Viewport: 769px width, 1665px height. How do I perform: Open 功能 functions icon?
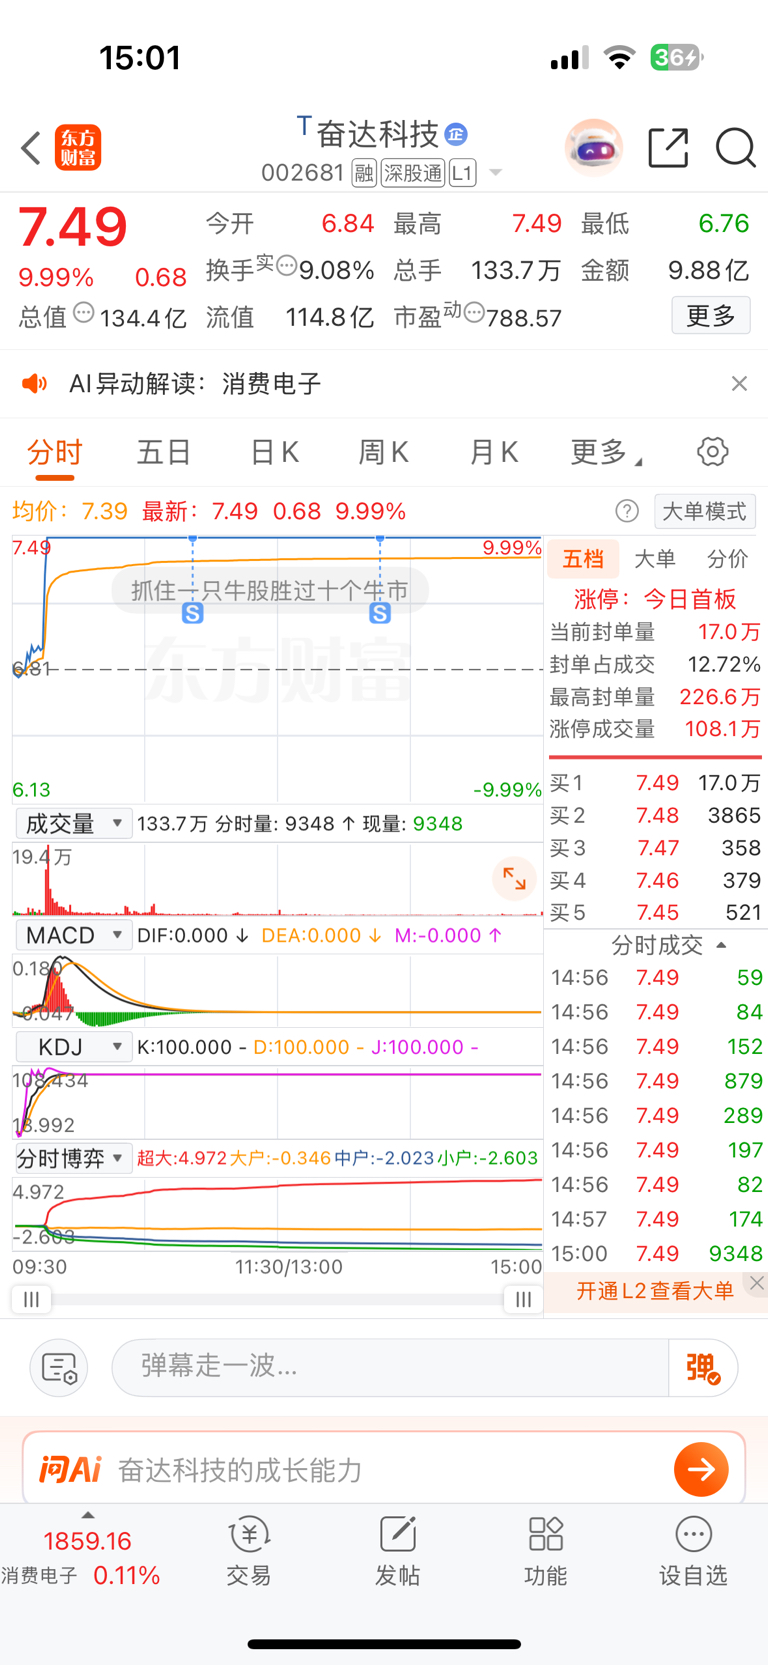tap(545, 1552)
